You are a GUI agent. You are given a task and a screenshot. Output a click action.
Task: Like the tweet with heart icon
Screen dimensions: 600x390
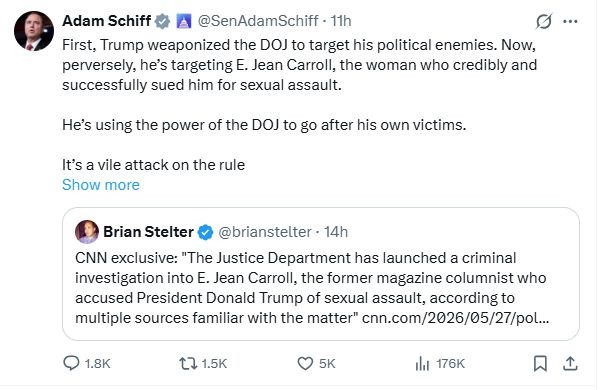[x=305, y=363]
